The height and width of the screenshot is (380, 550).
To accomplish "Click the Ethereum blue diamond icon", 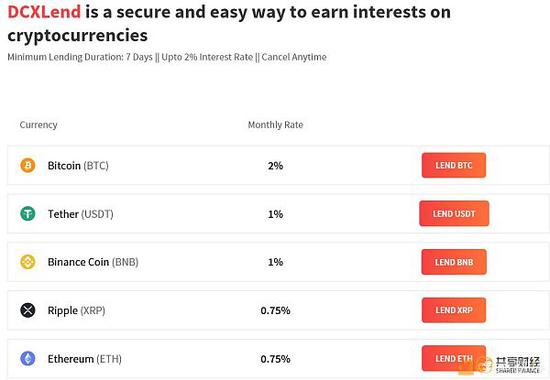I will [x=28, y=359].
